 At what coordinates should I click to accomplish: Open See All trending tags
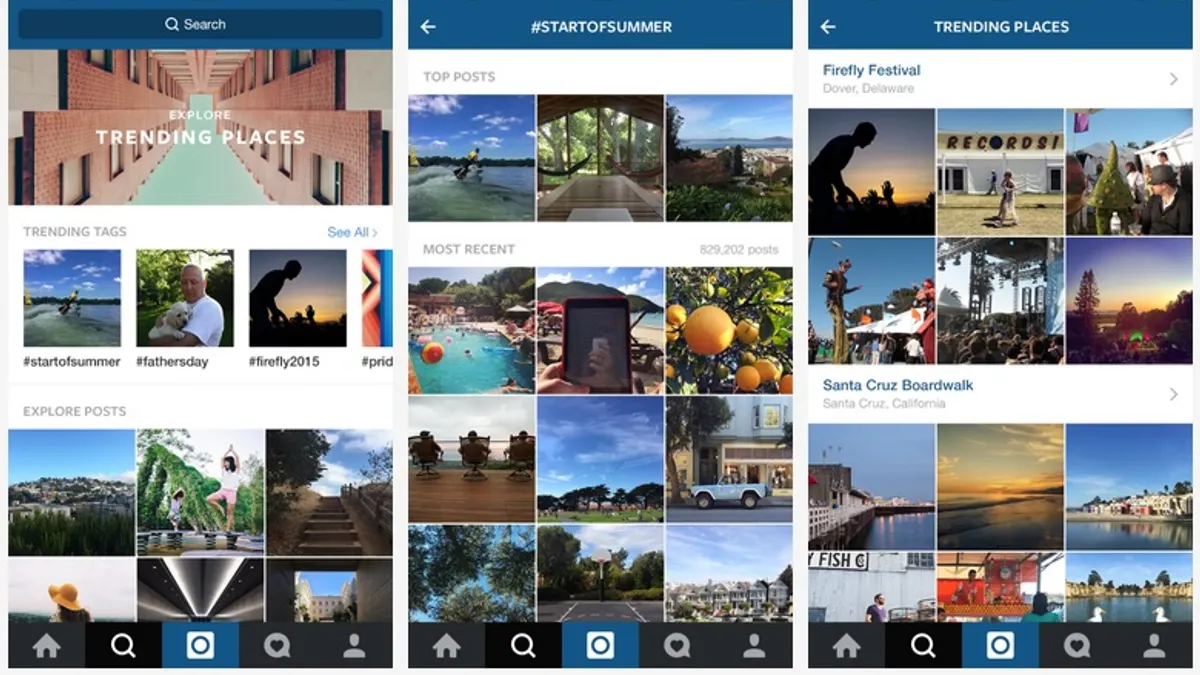point(352,232)
